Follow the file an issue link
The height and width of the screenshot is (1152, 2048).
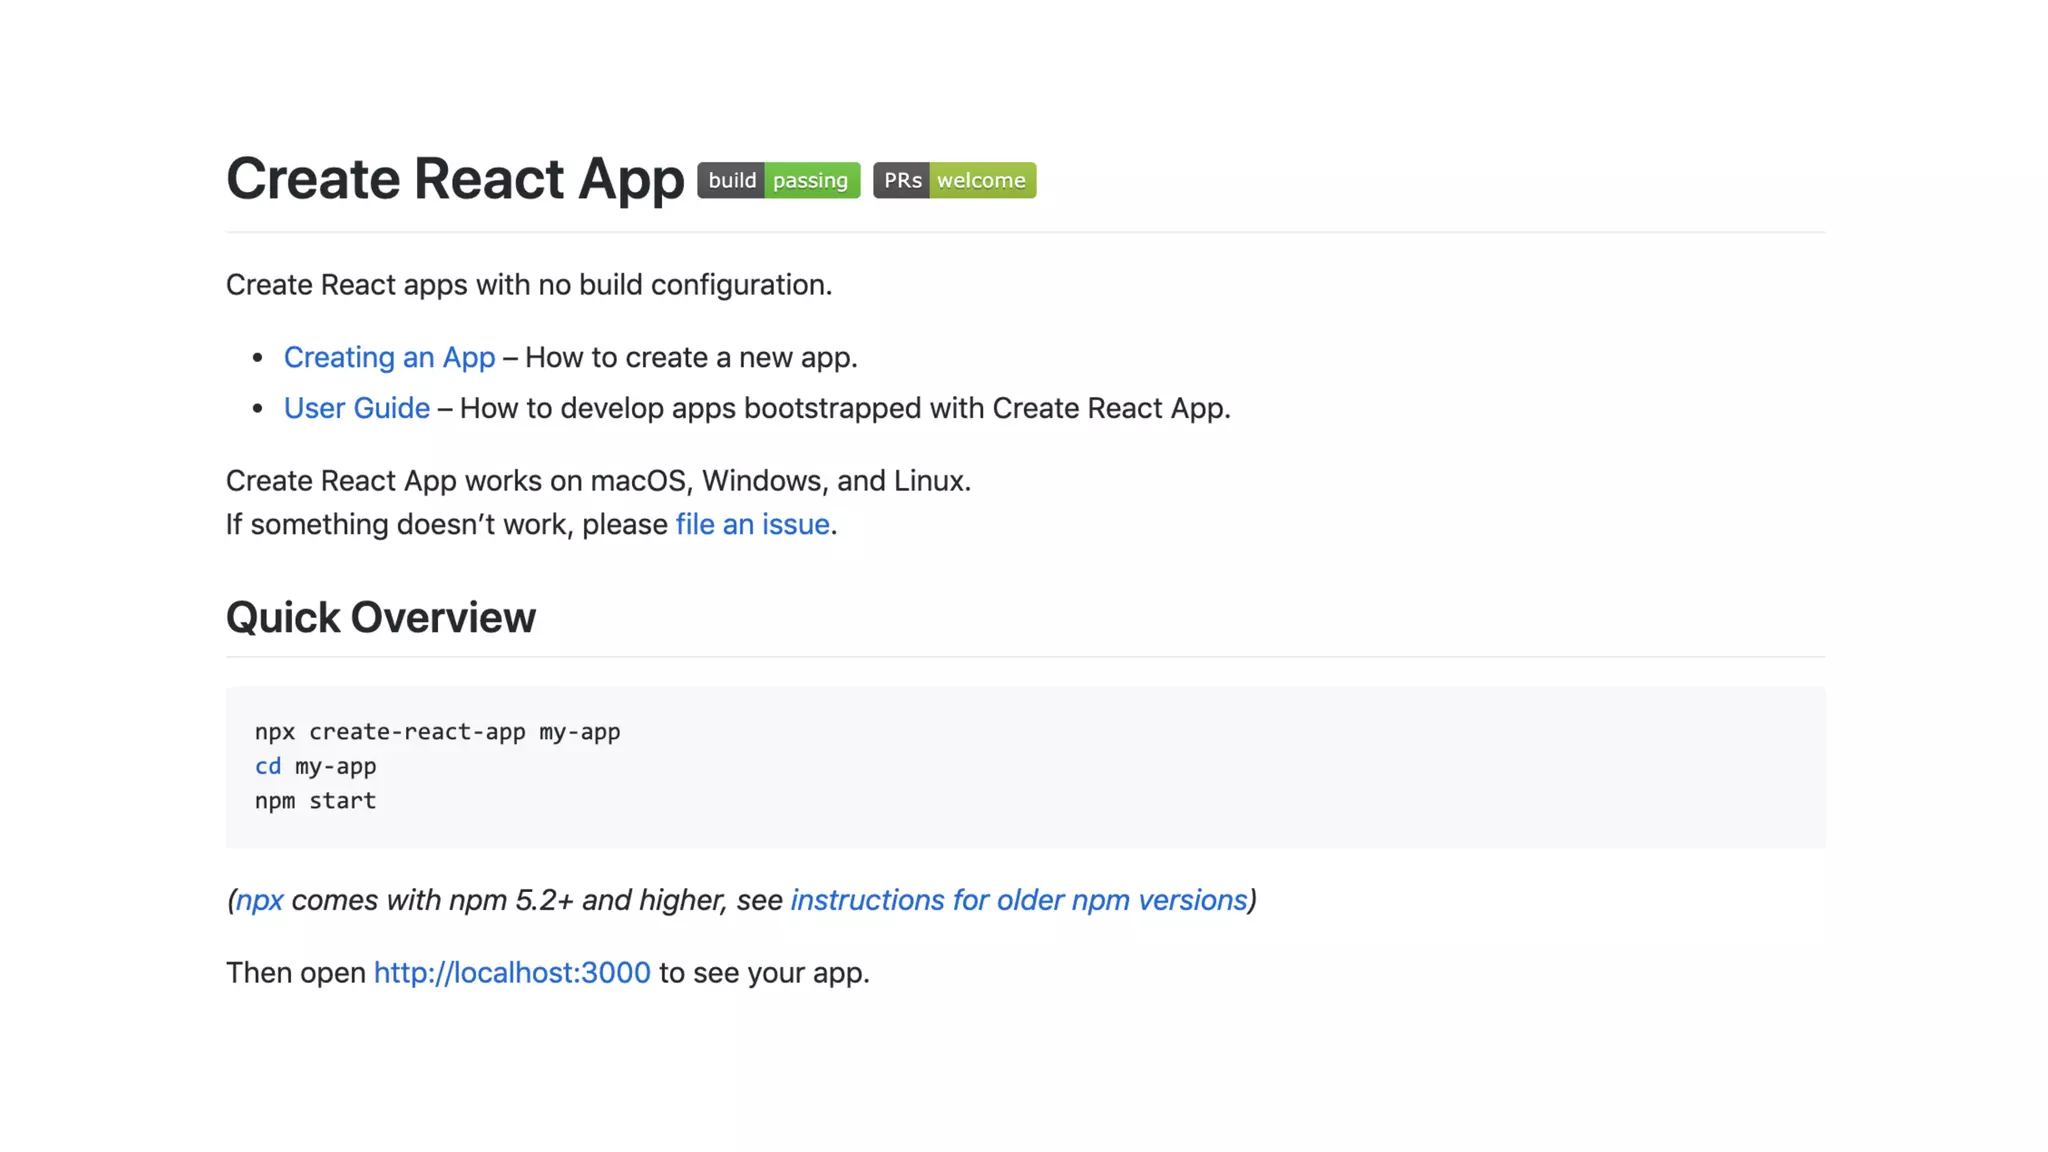[752, 524]
